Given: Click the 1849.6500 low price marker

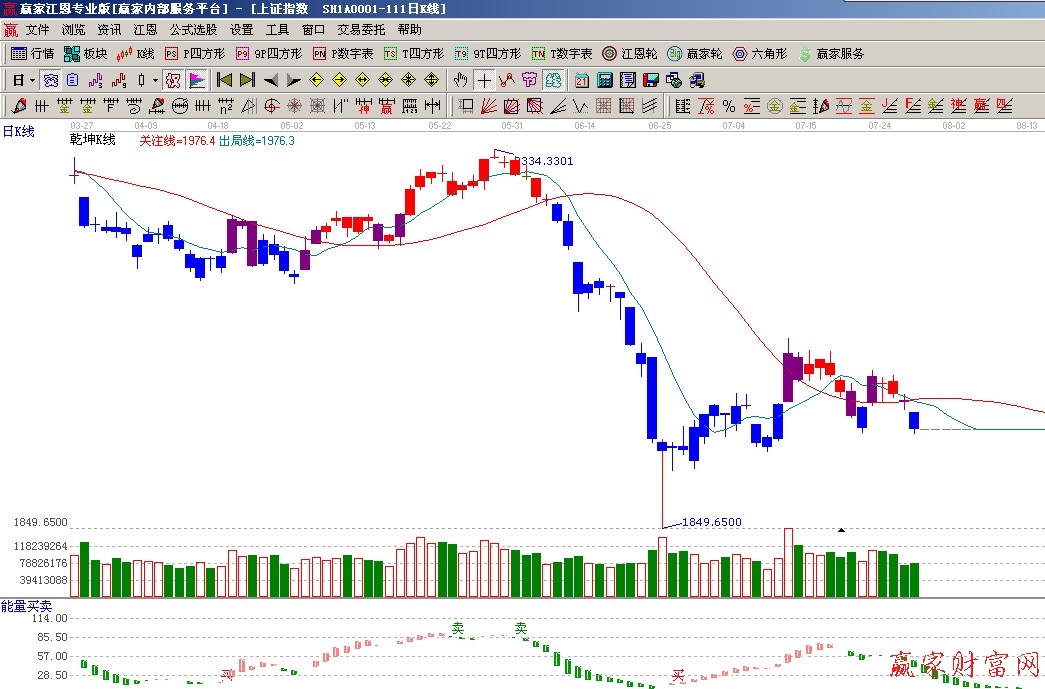Looking at the screenshot, I should (x=711, y=522).
